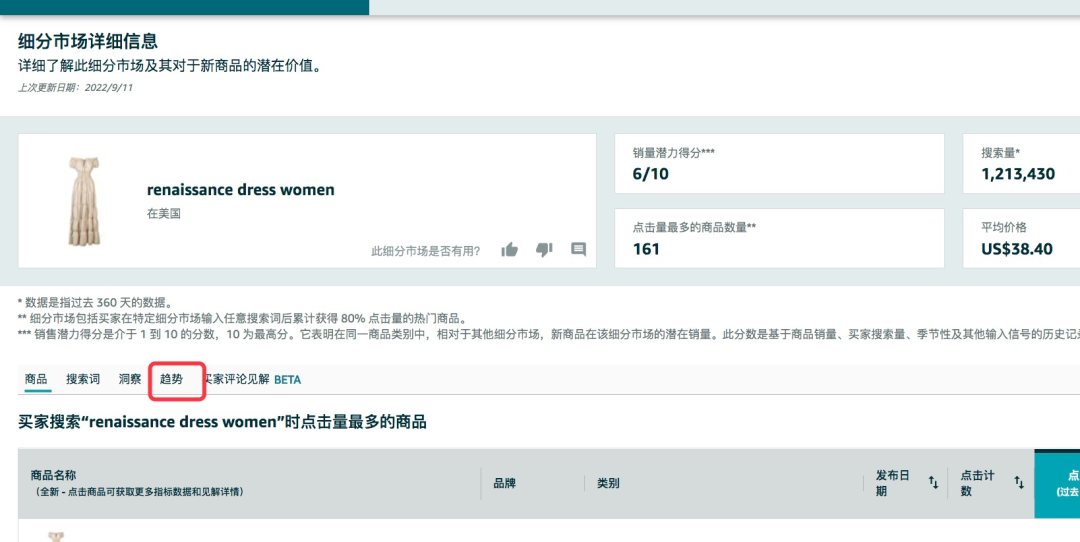This screenshot has height=542, width=1080.
Task: Select the renaissance dress women niche title
Action: 240,190
